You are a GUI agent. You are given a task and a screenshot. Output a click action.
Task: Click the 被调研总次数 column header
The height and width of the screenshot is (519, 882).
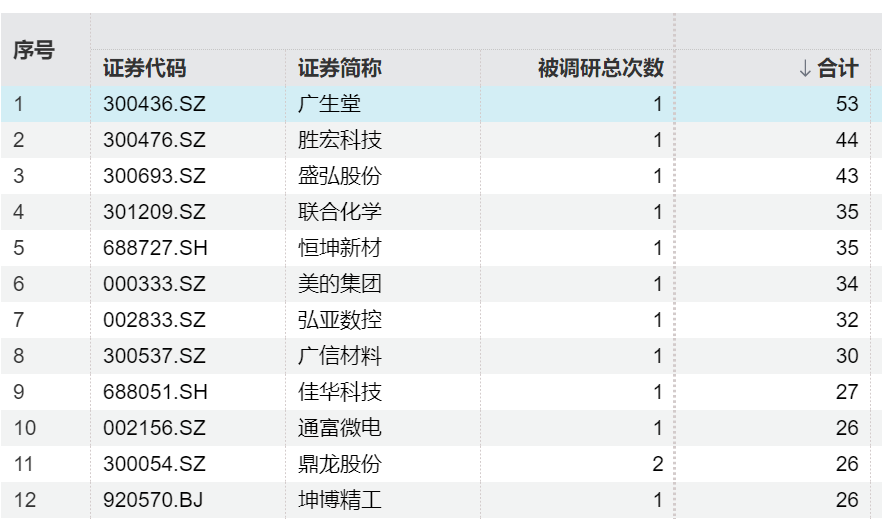pyautogui.click(x=601, y=69)
